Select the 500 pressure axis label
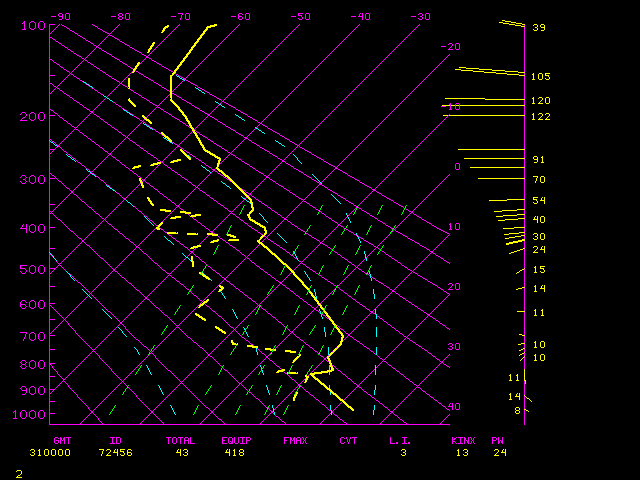The height and width of the screenshot is (480, 640). [33, 270]
